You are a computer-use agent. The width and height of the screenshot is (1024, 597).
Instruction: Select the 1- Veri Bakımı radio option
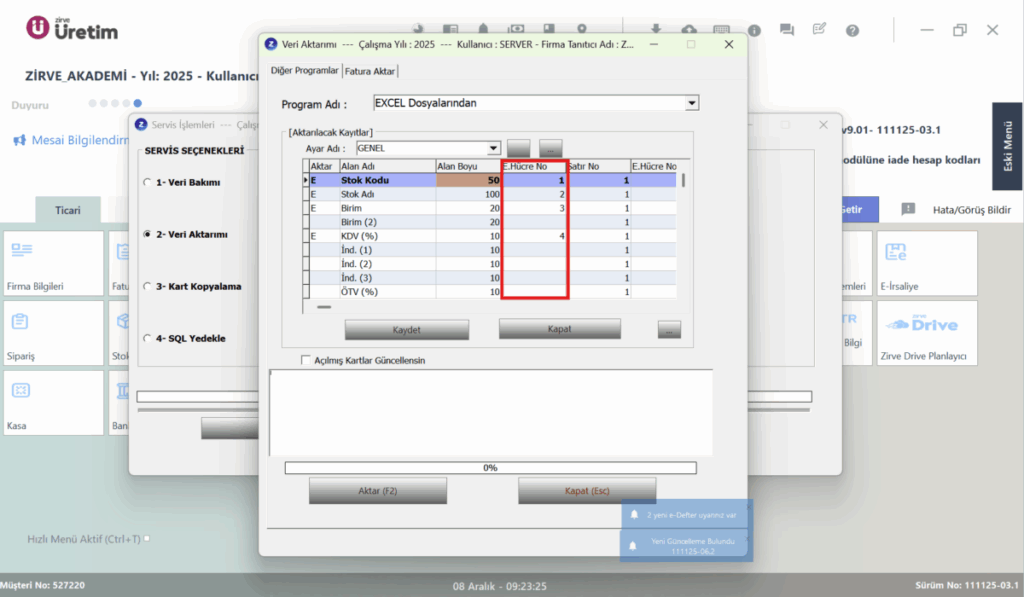click(147, 182)
